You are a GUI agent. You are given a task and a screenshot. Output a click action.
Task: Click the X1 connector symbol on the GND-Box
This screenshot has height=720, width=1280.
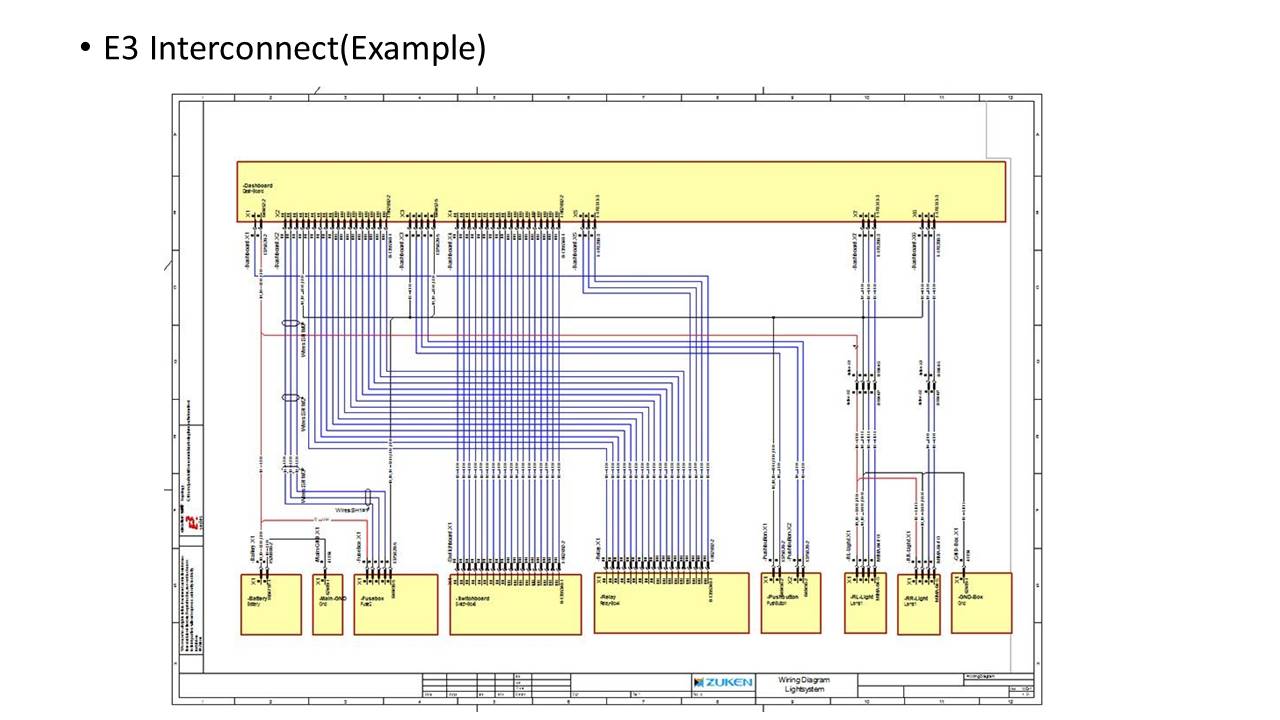point(957,579)
